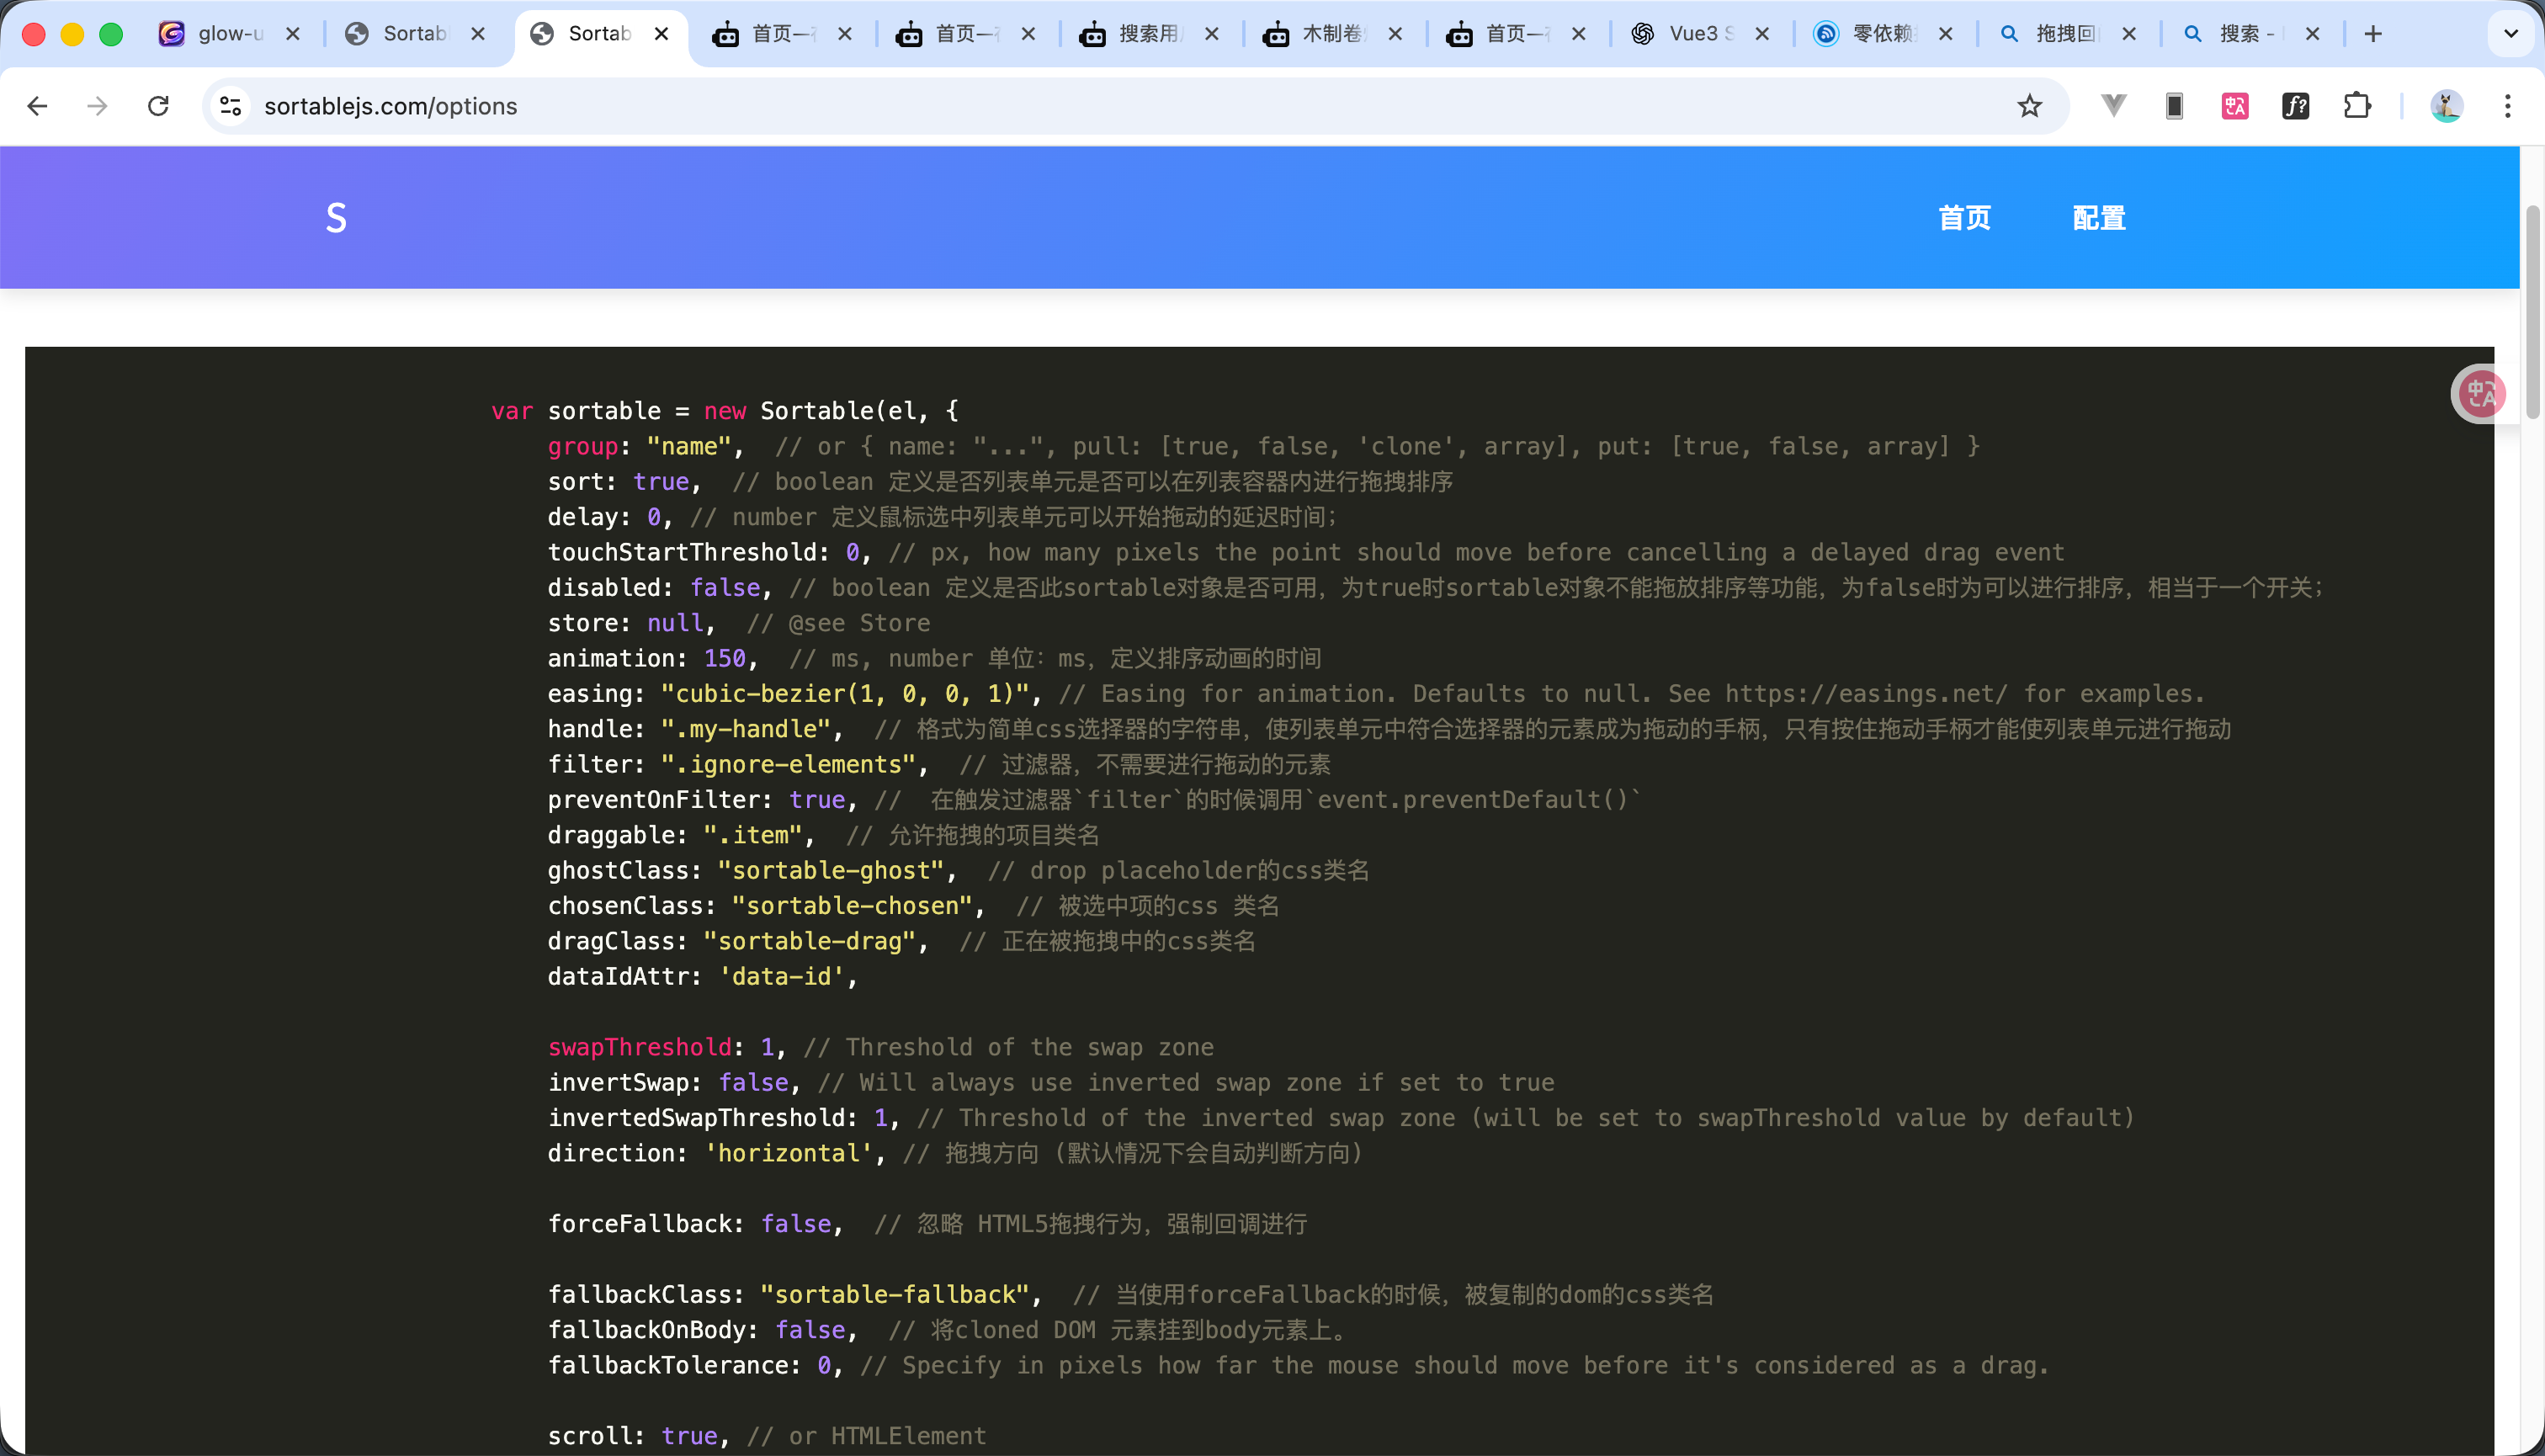Click the pink translate extension icon
The height and width of the screenshot is (1456, 2545).
(x=2235, y=106)
